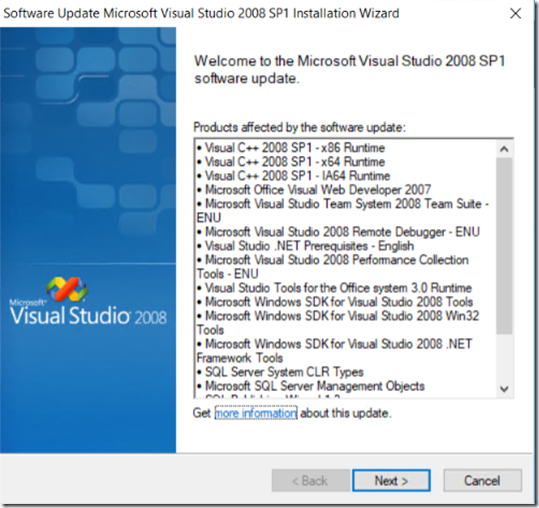Select Visual Studio 2008 Remote Debugger entry

[338, 232]
